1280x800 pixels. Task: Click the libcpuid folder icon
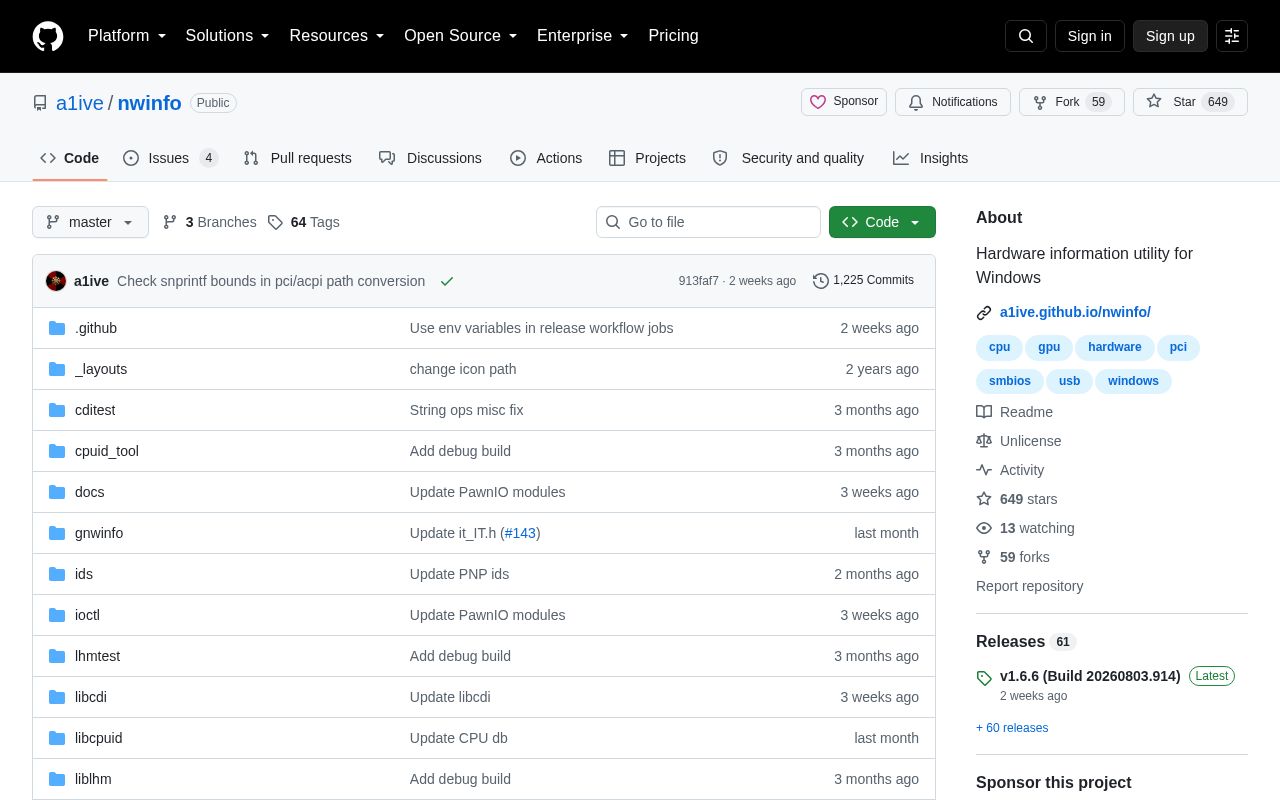pos(57,738)
